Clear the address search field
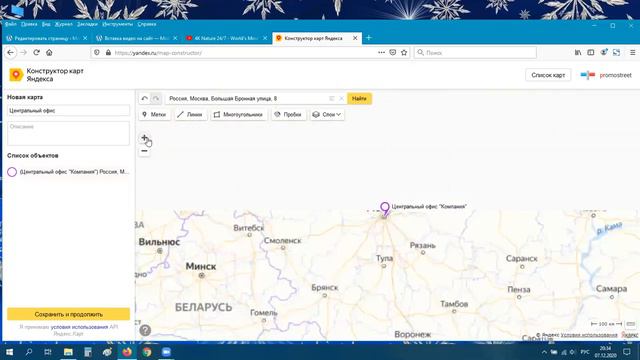 (341, 98)
